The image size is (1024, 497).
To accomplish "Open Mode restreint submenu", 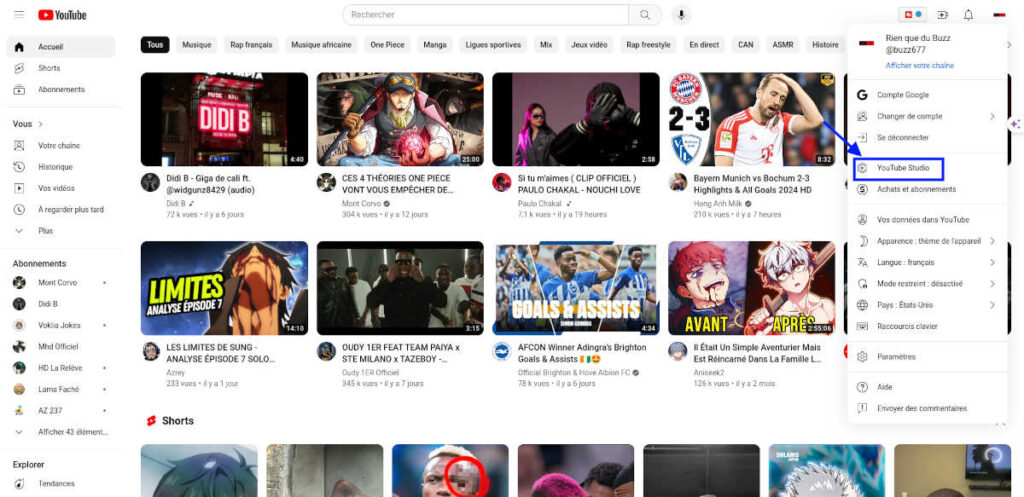I will [x=927, y=284].
